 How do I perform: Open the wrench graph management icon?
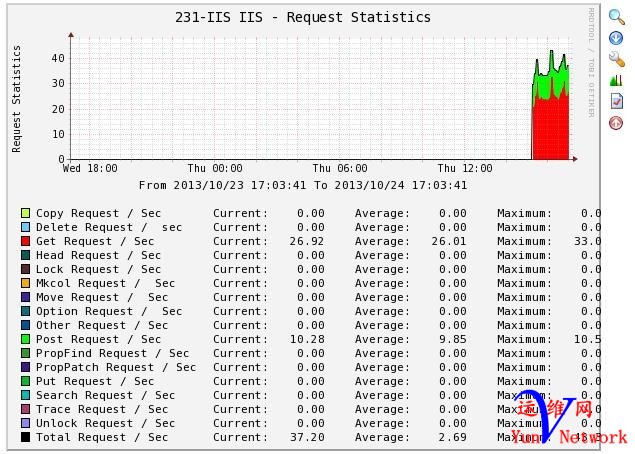616,59
